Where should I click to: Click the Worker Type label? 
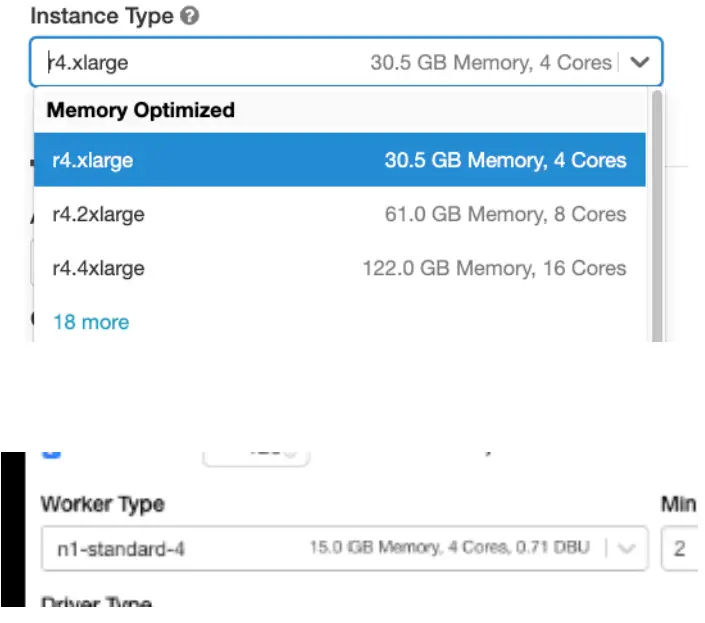[x=103, y=504]
